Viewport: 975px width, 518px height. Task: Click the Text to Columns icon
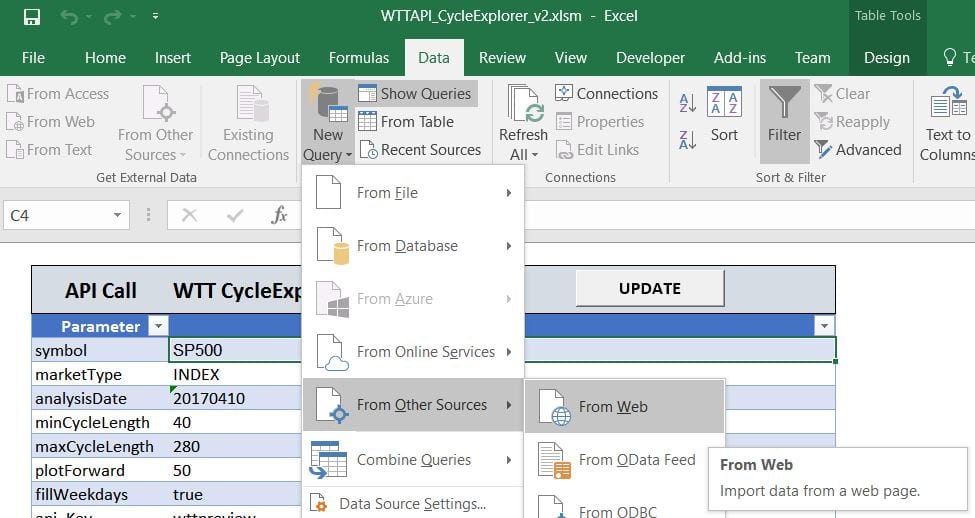[947, 122]
